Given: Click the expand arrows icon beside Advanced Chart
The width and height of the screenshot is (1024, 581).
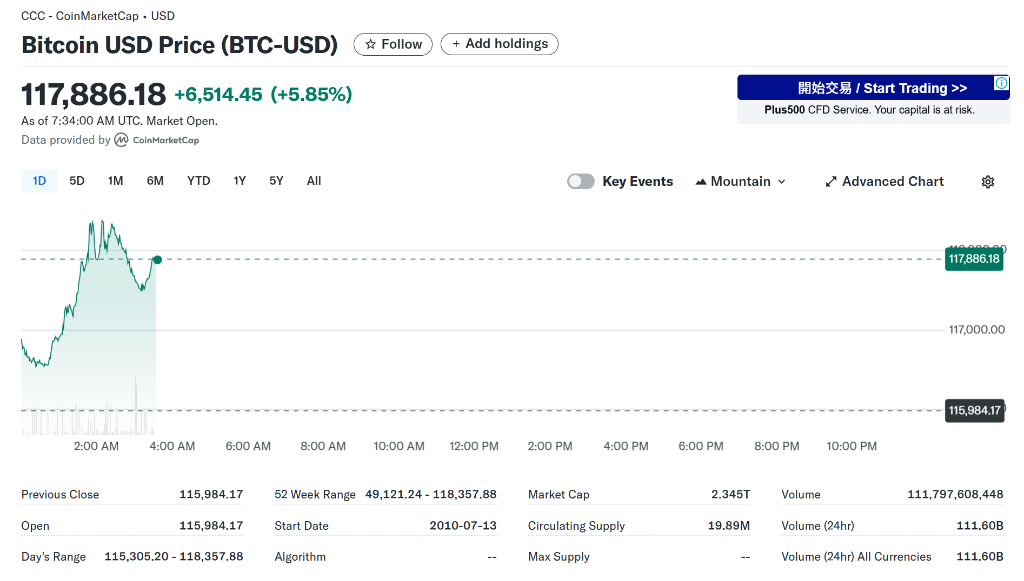Looking at the screenshot, I should pos(831,181).
